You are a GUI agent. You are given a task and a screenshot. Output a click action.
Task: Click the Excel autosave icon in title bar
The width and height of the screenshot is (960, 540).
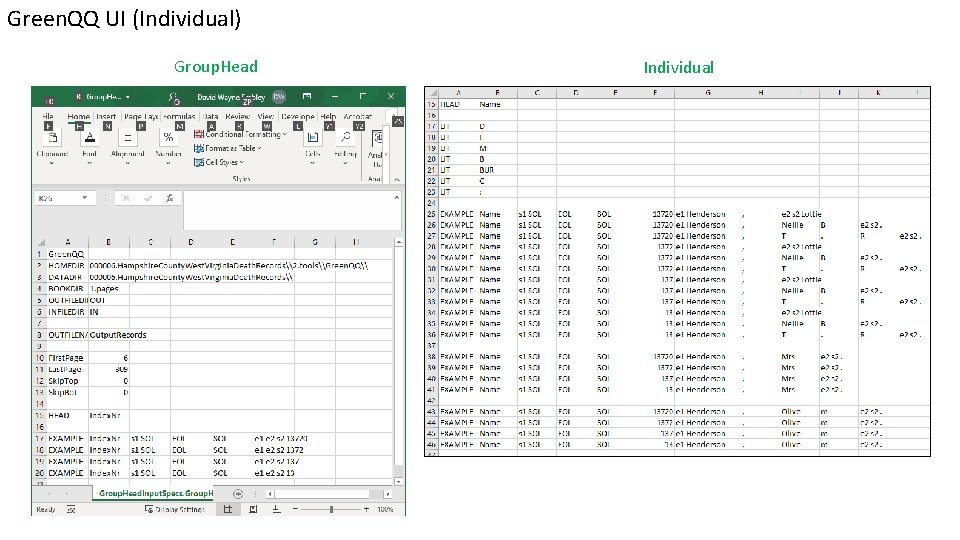(50, 100)
